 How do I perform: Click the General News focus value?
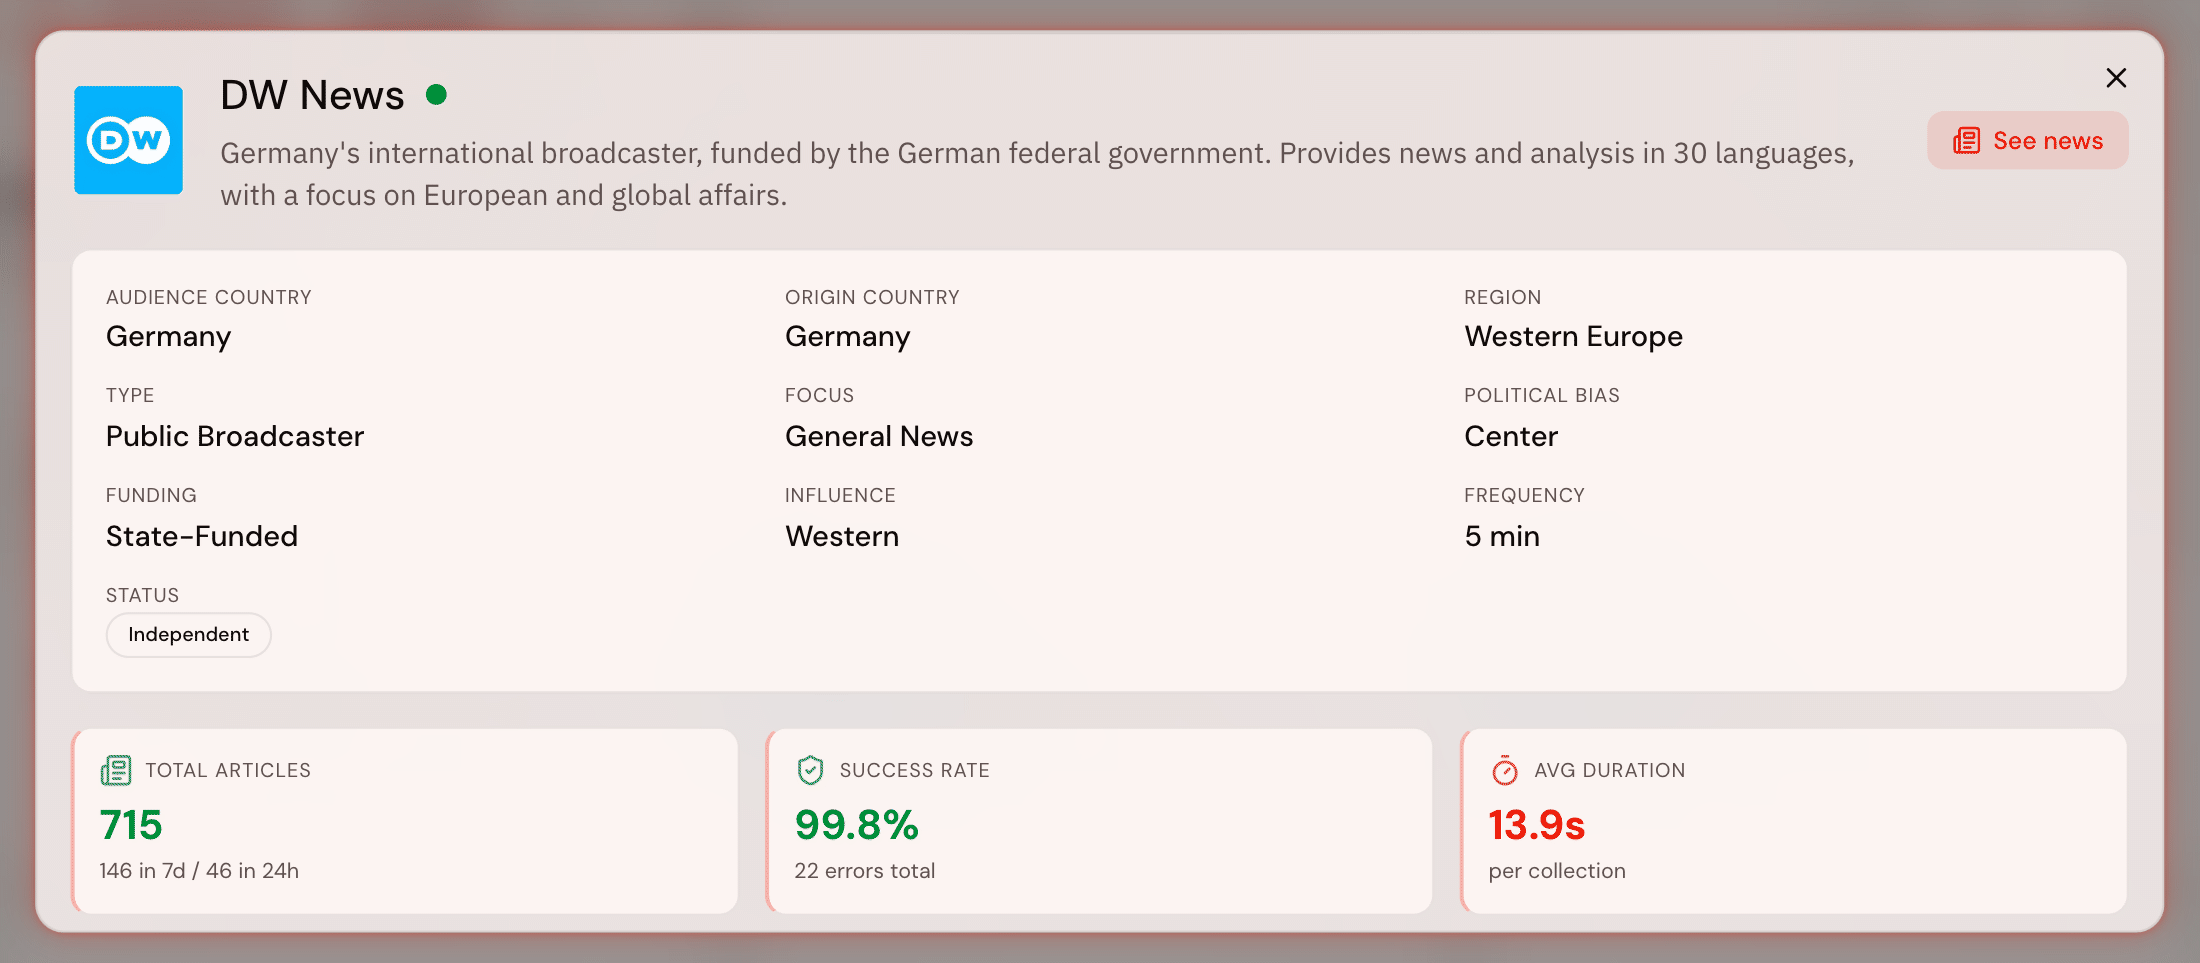pyautogui.click(x=879, y=437)
